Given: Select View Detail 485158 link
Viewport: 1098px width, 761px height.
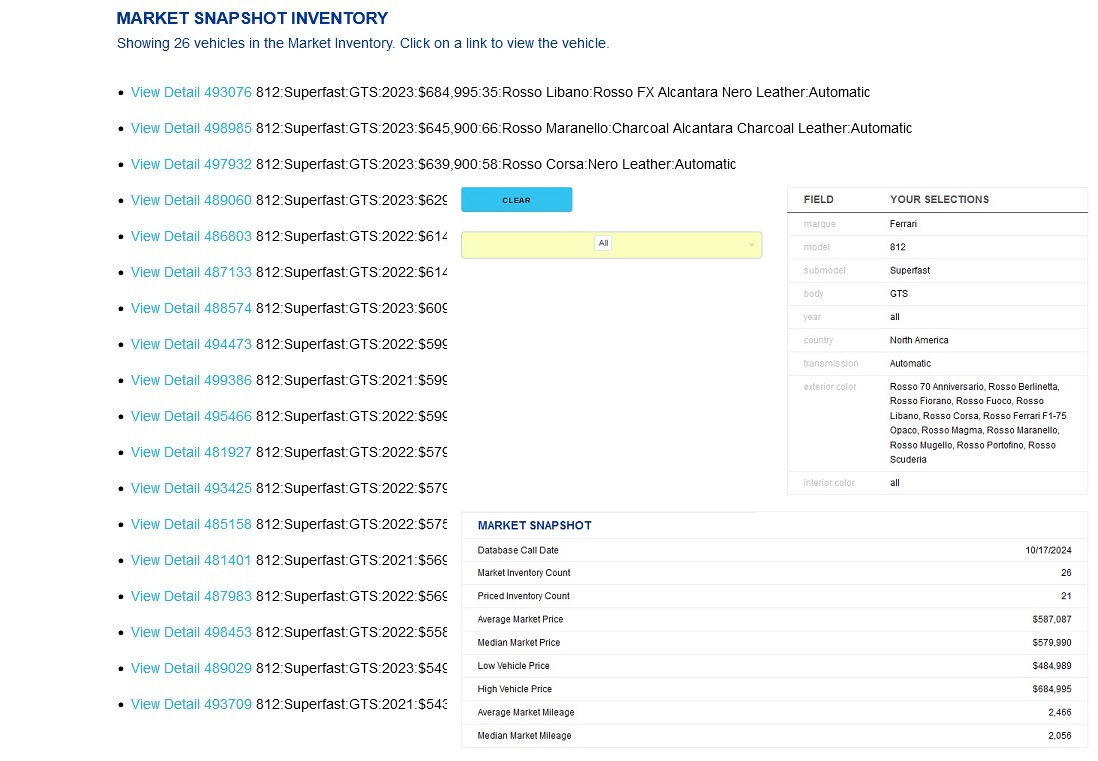Looking at the screenshot, I should click(x=191, y=524).
